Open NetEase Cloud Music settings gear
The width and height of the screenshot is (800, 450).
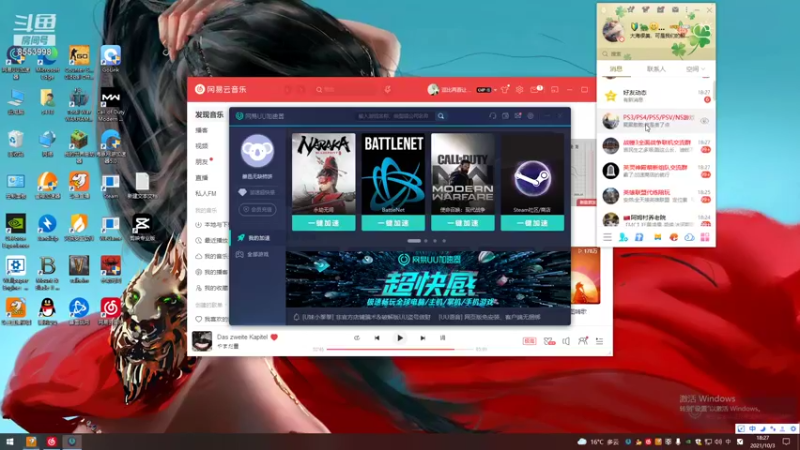pos(519,89)
